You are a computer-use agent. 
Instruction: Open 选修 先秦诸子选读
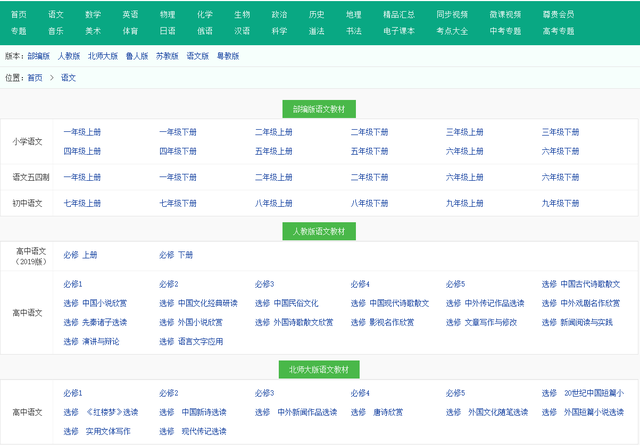click(x=95, y=322)
